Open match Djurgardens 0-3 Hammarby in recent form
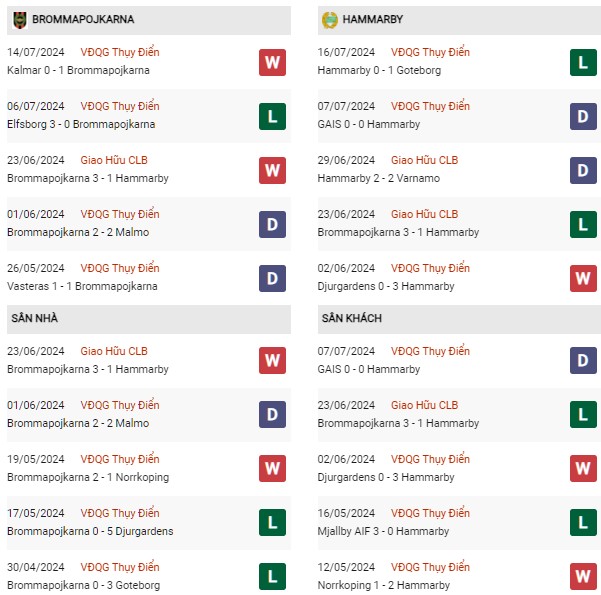The width and height of the screenshot is (601, 595). [x=386, y=286]
